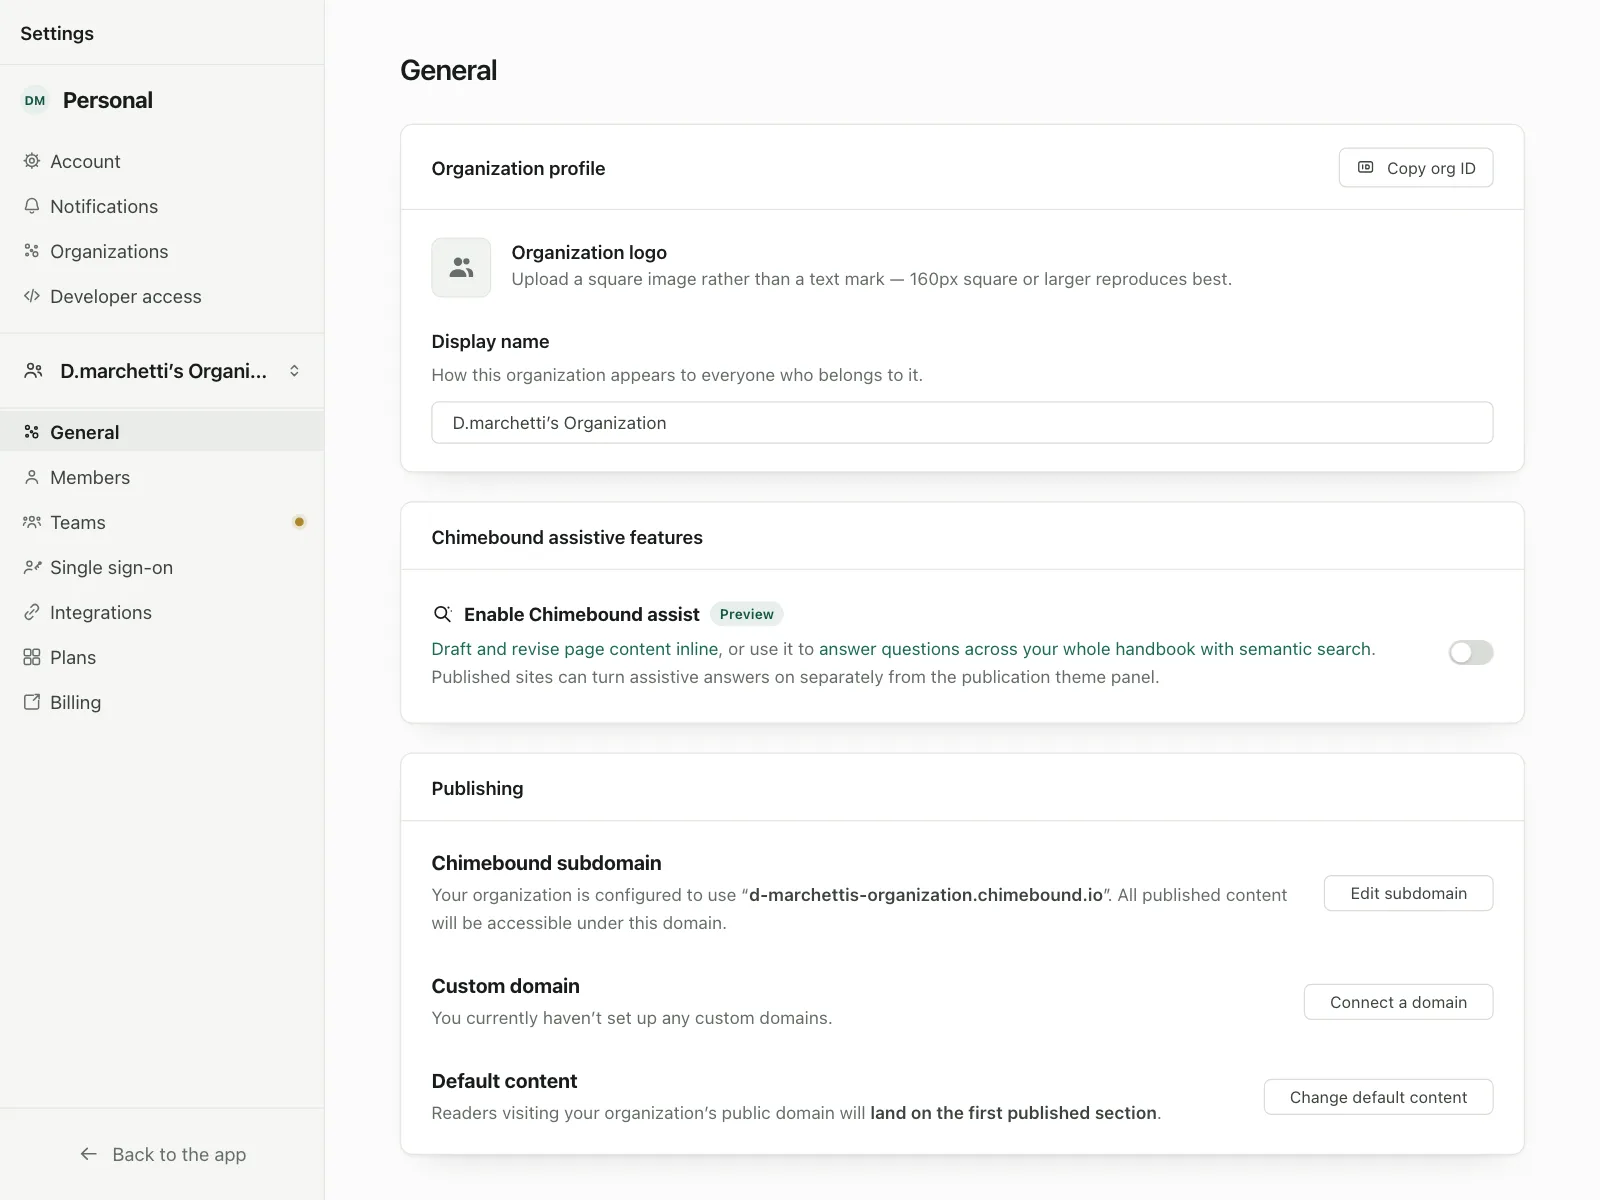Click the Default content label

504,1081
